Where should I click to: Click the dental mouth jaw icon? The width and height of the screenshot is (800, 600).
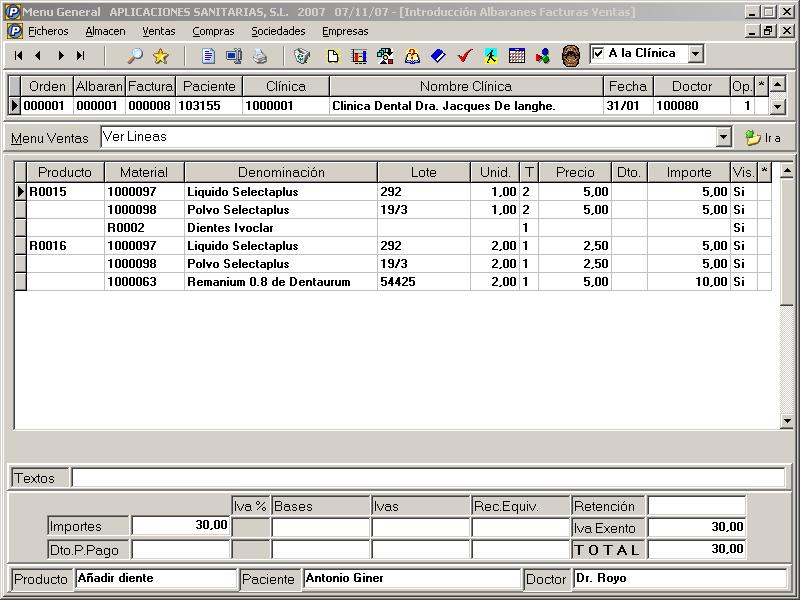[x=570, y=56]
